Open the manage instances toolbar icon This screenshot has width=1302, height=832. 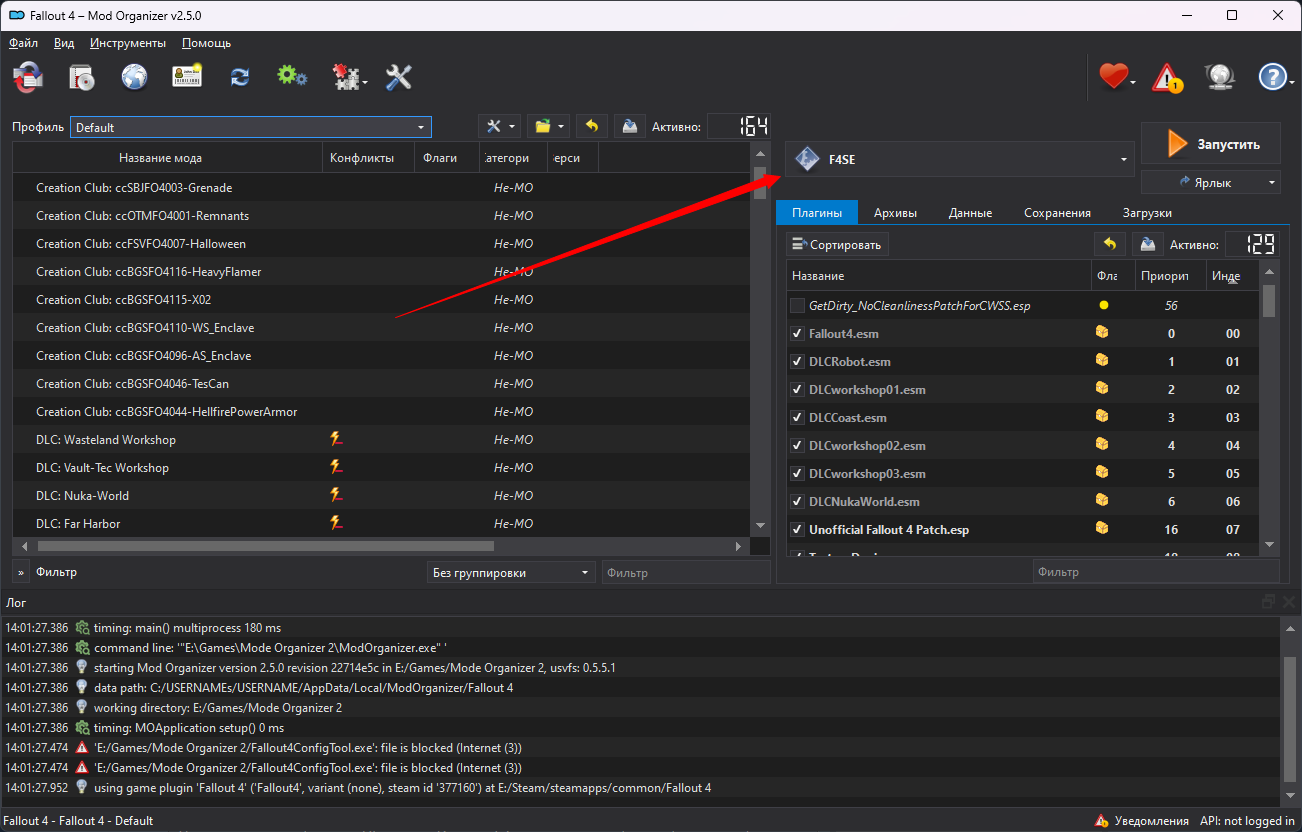[27, 77]
